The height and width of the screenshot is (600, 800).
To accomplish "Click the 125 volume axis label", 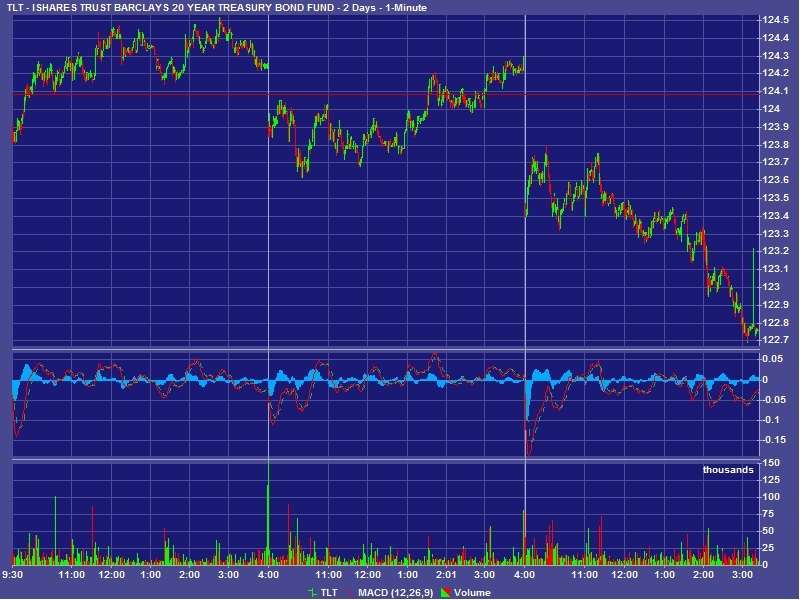I will pos(770,480).
